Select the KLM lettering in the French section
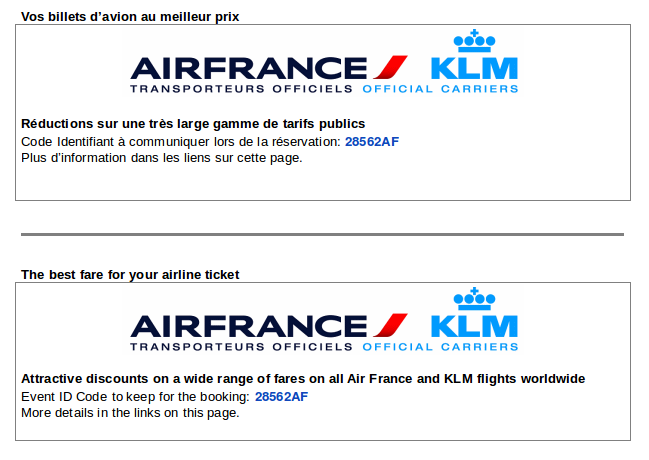The image size is (649, 460). click(474, 68)
